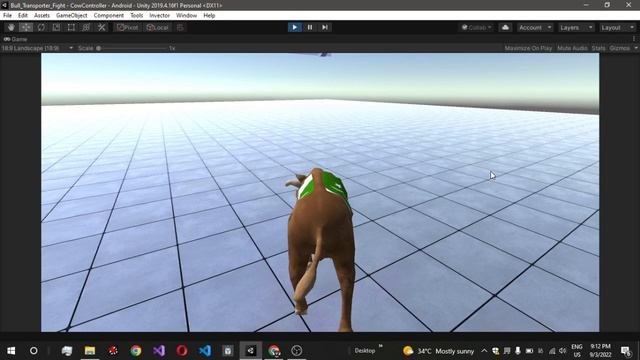The image size is (640, 360).
Task: Select the Rotate tool
Action: [x=41, y=27]
